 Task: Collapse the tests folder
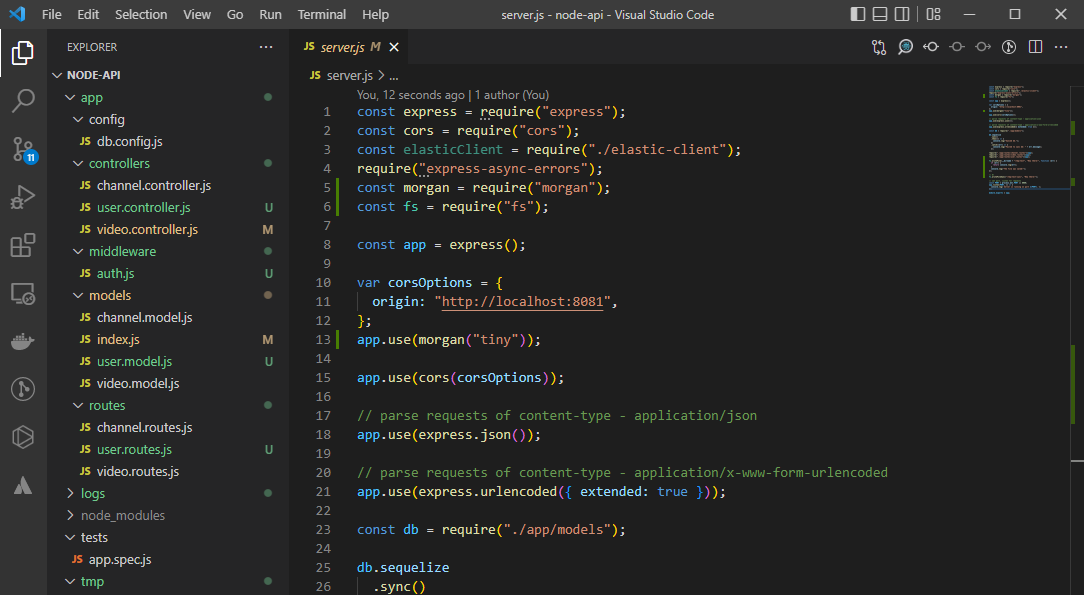click(70, 538)
